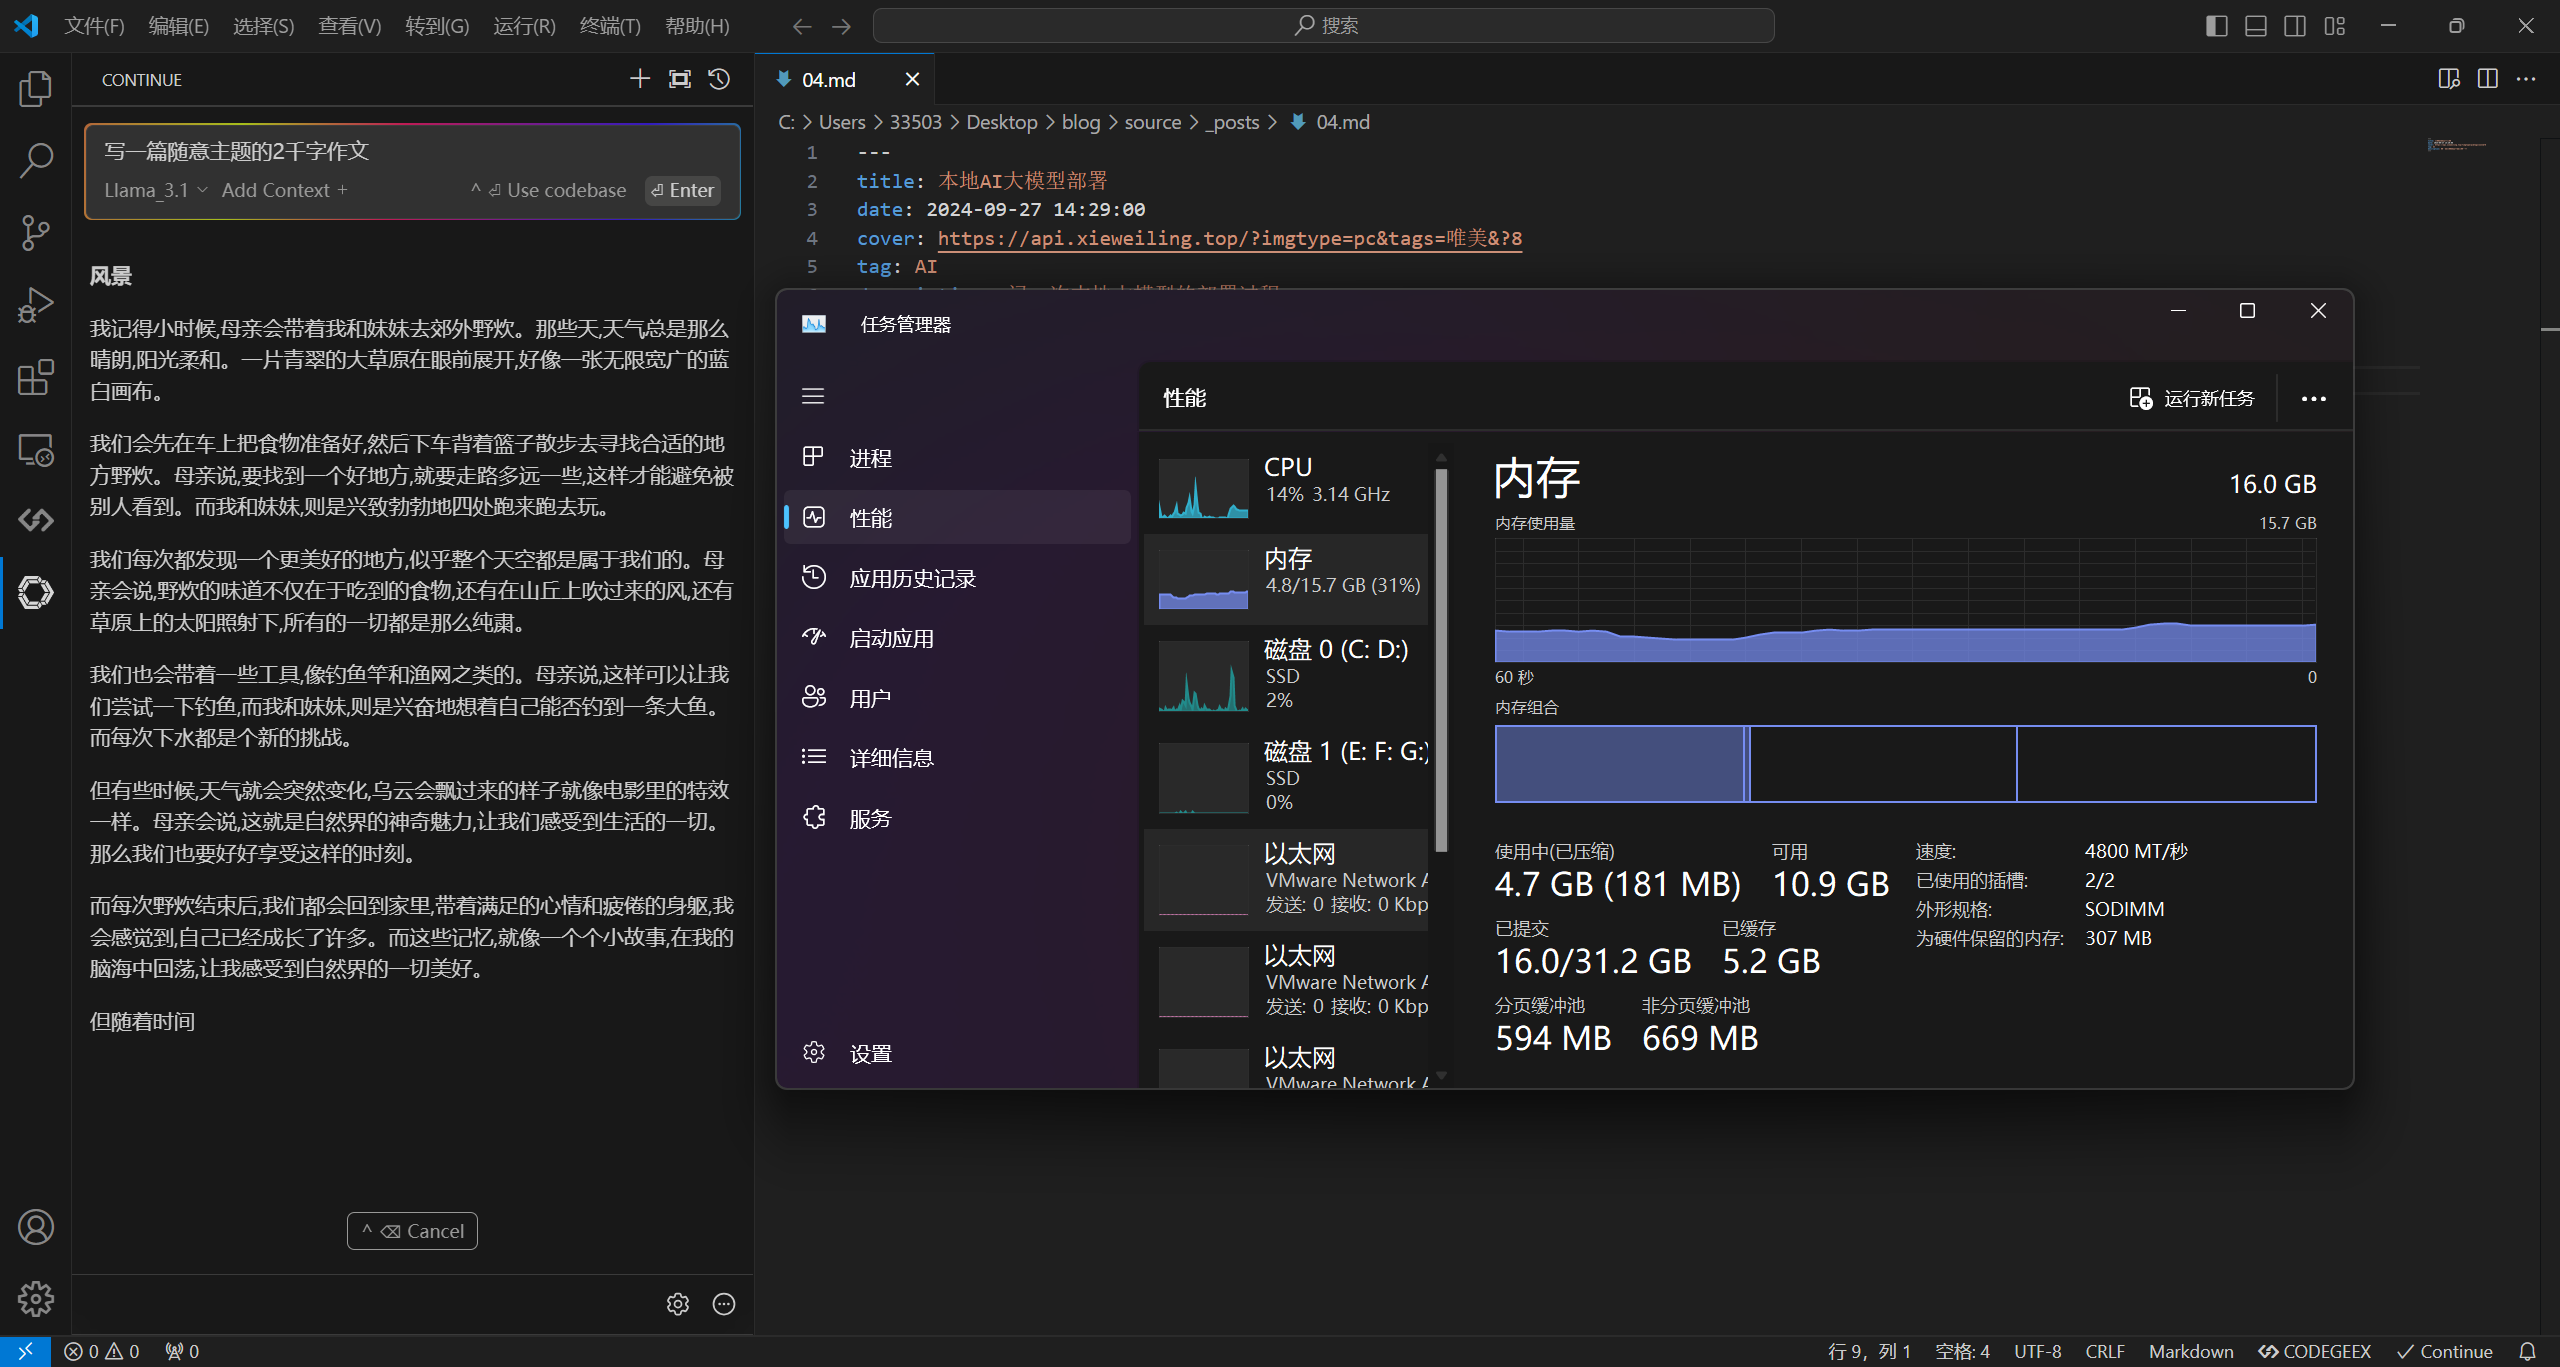
Task: Toggle Task Manager hamburger navigation menu
Action: click(x=813, y=396)
